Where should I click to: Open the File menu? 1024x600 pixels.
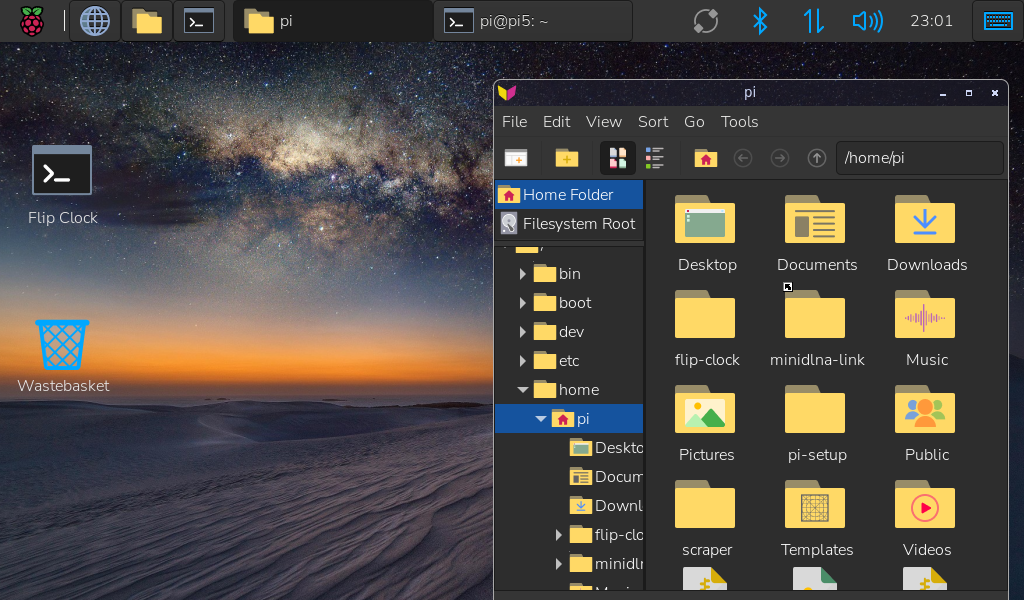[x=514, y=122]
